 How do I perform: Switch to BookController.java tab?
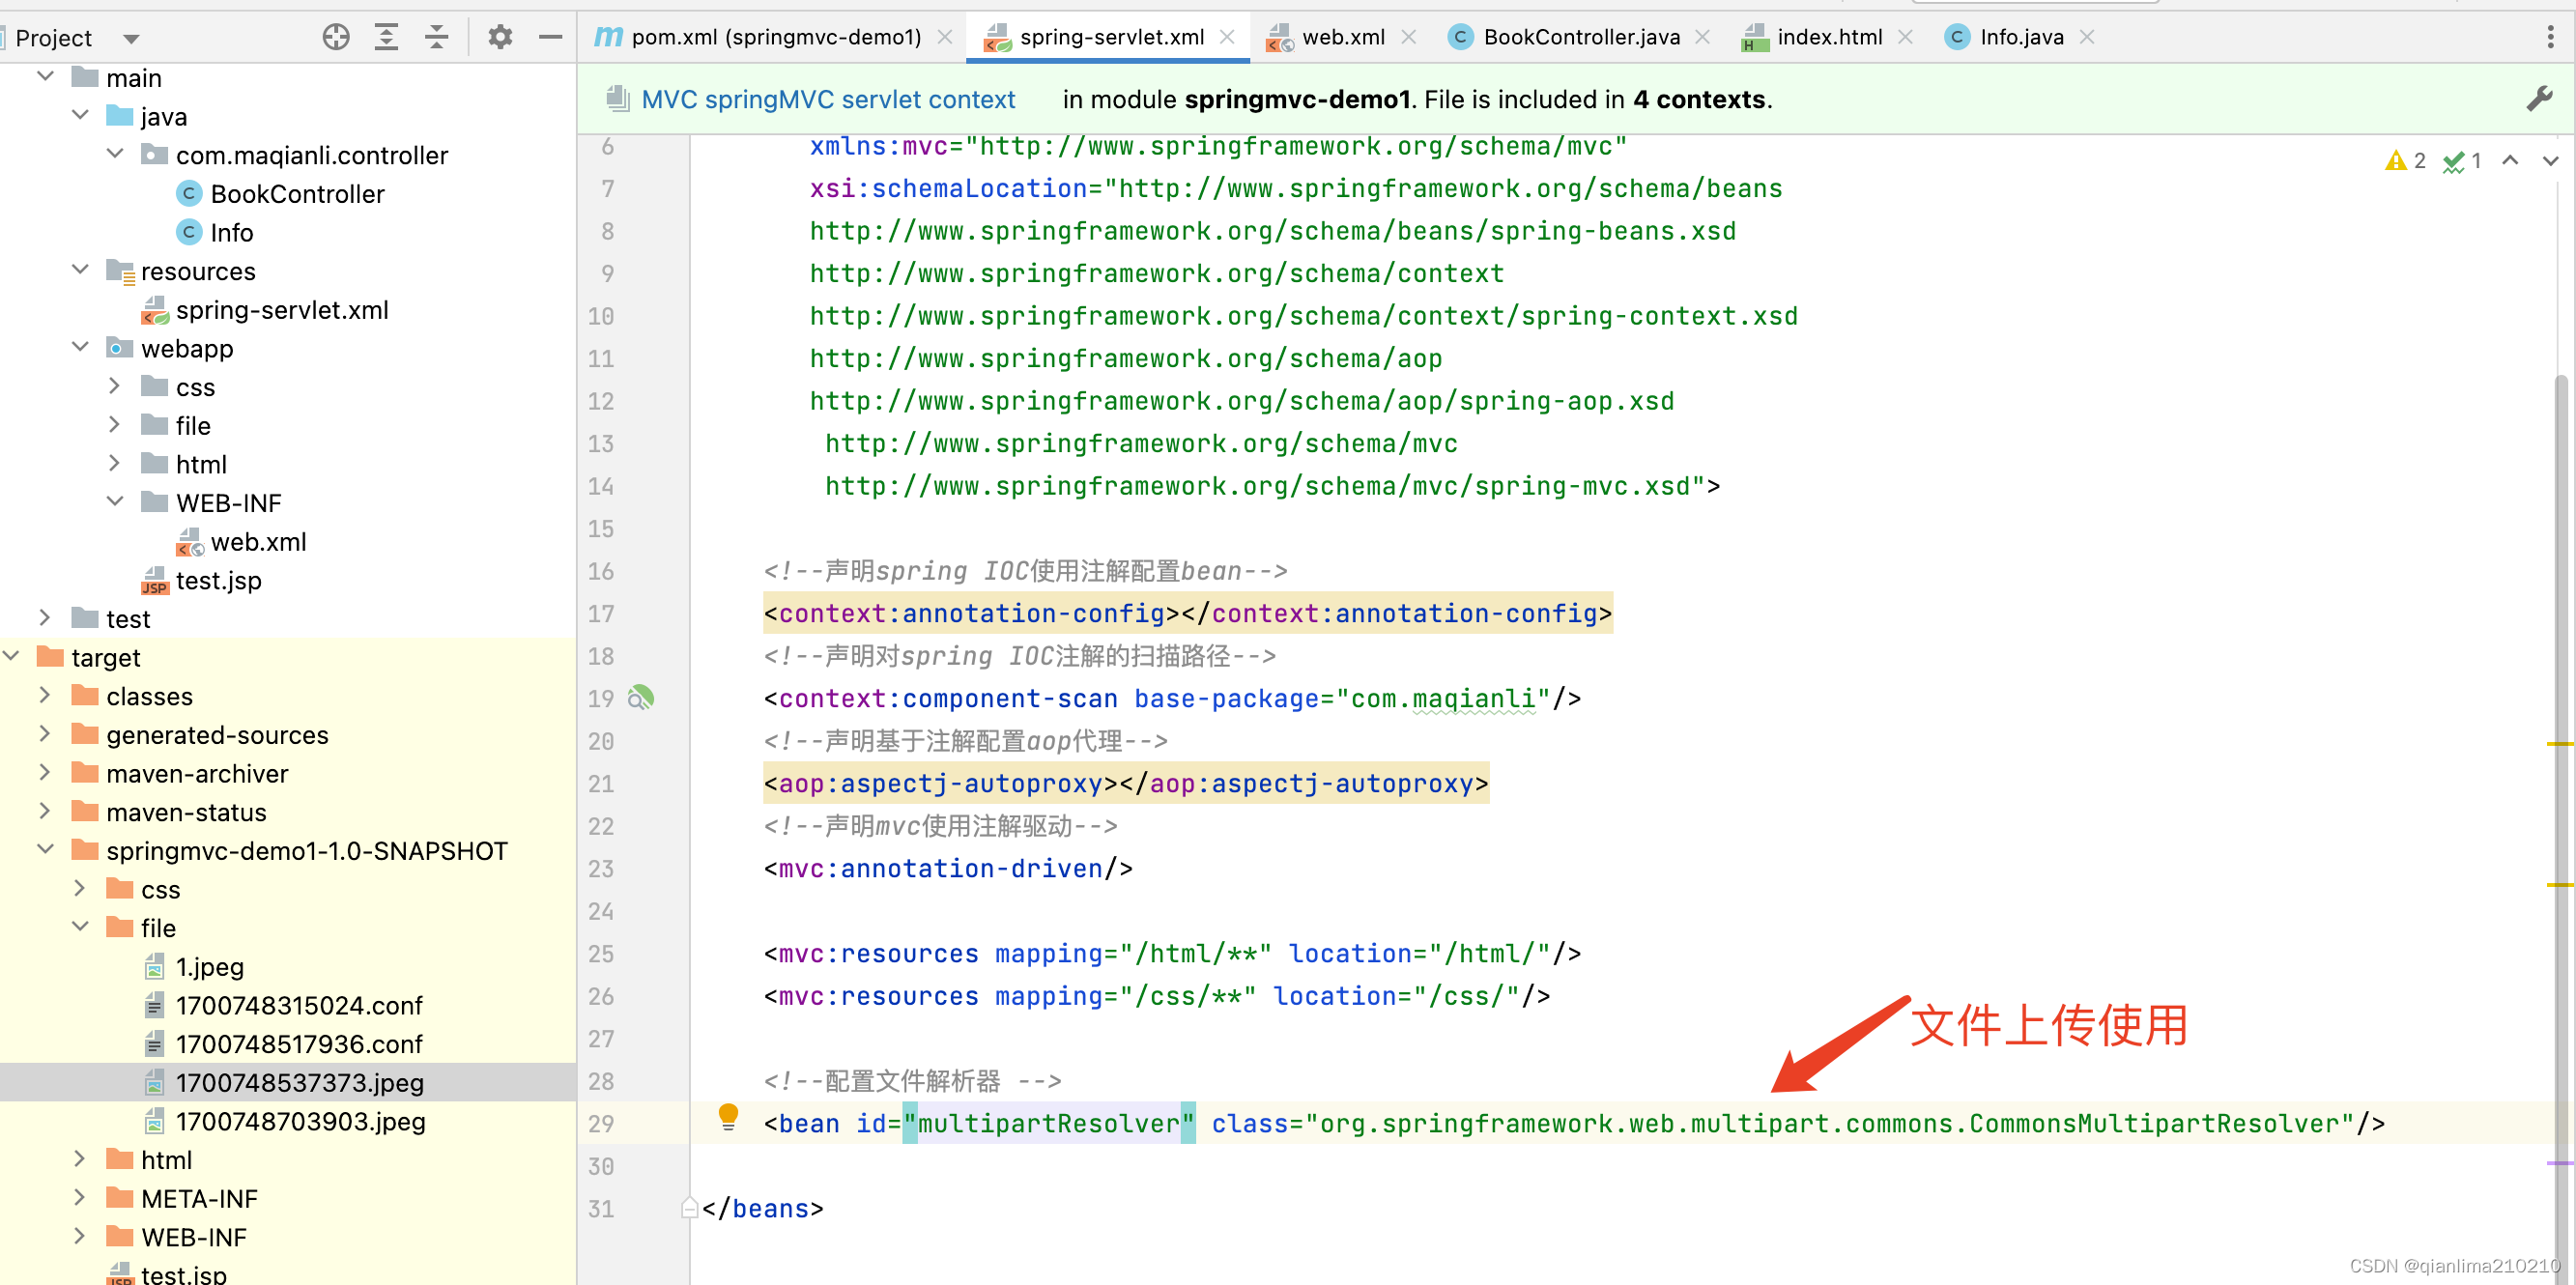1580,37
